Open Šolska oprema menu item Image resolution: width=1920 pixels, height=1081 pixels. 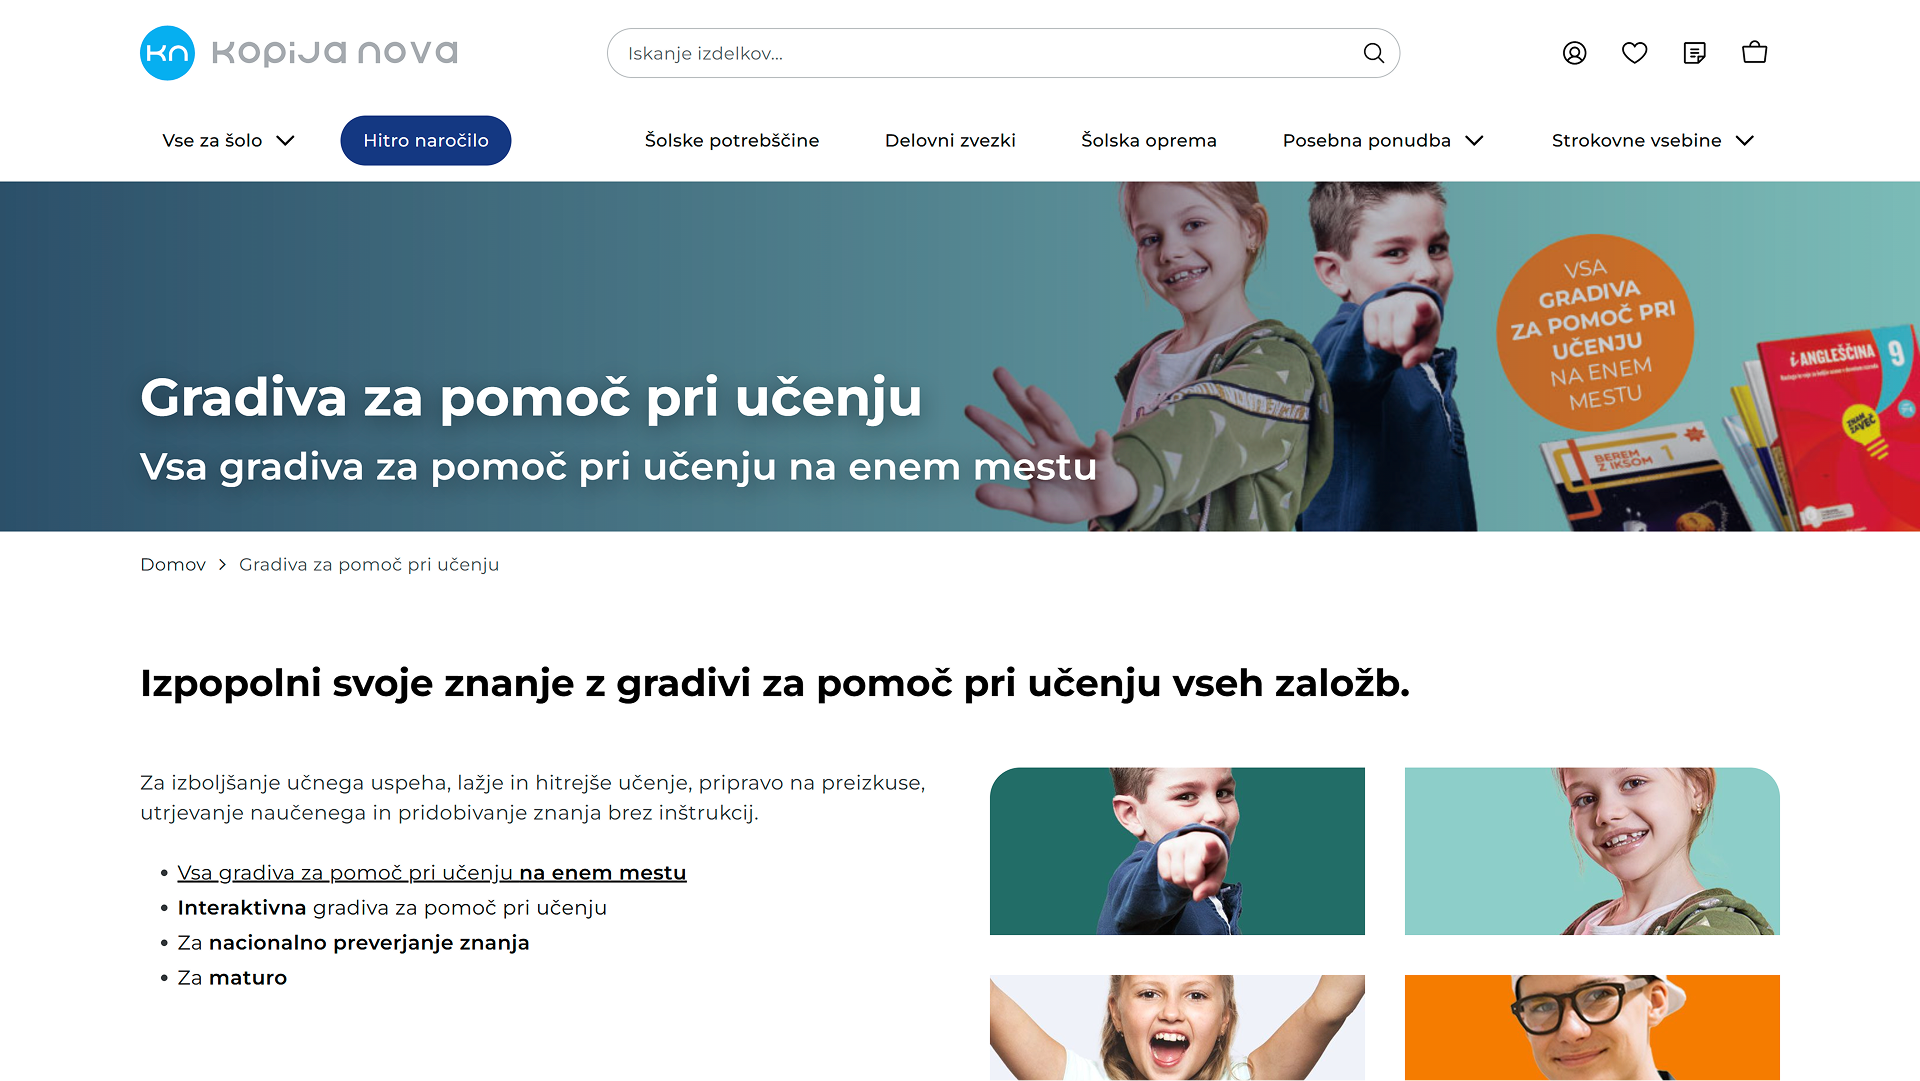(x=1149, y=141)
